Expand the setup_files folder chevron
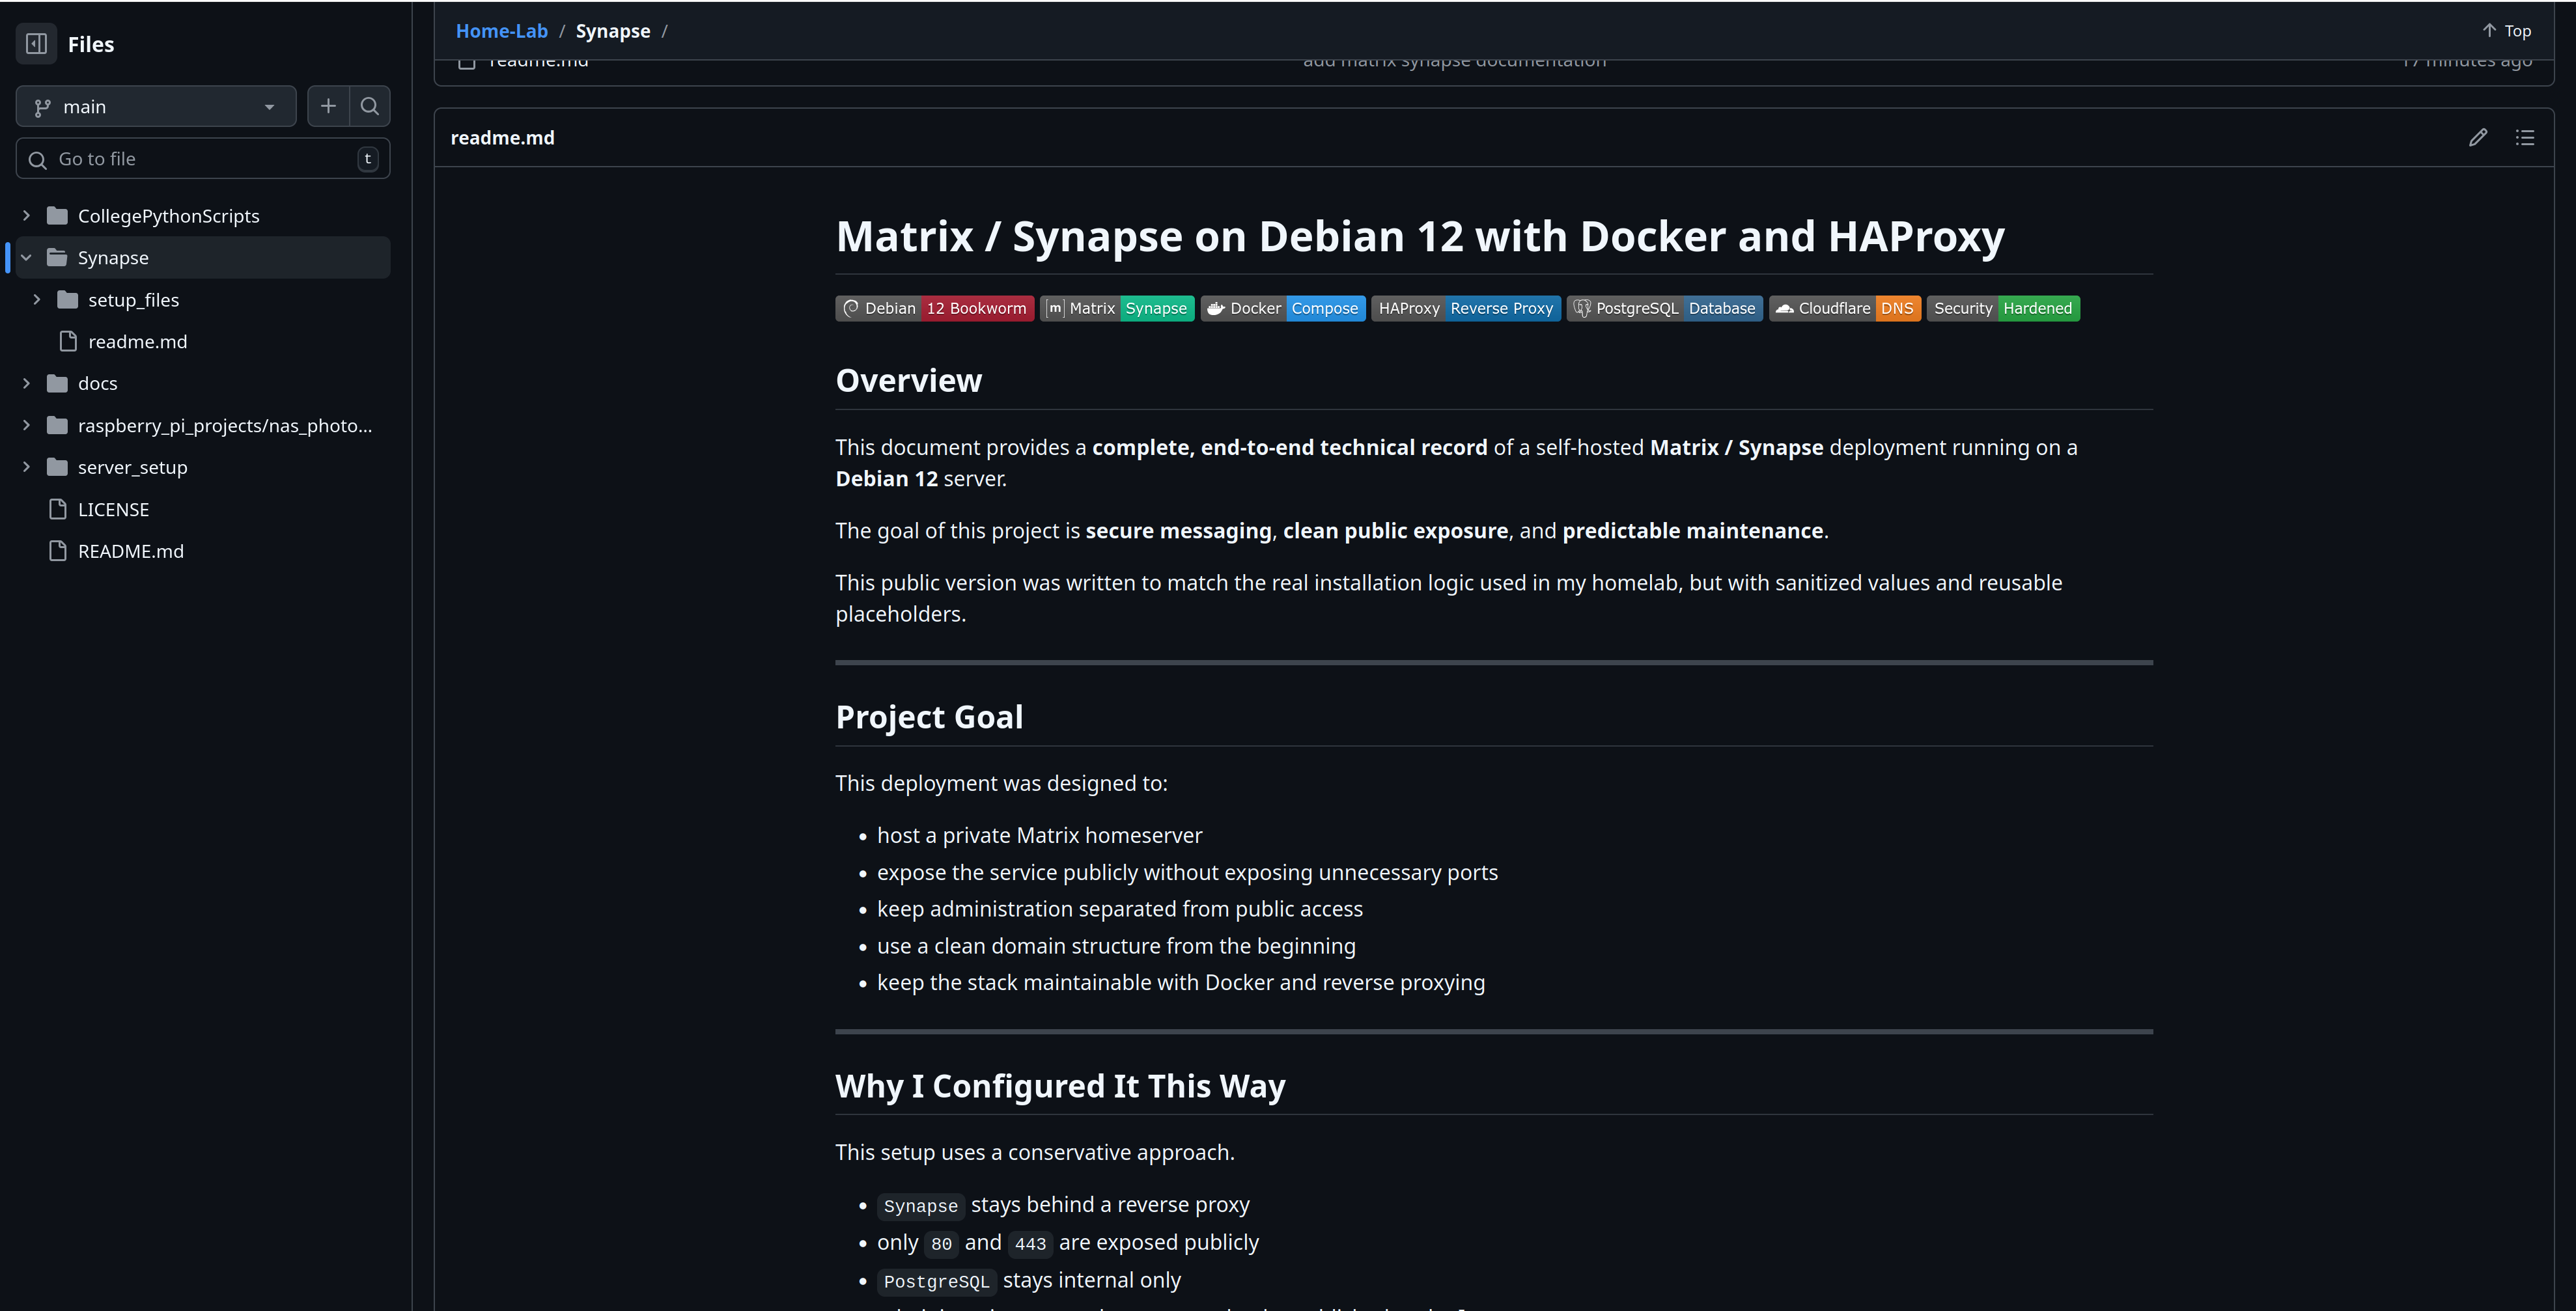 click(x=37, y=300)
